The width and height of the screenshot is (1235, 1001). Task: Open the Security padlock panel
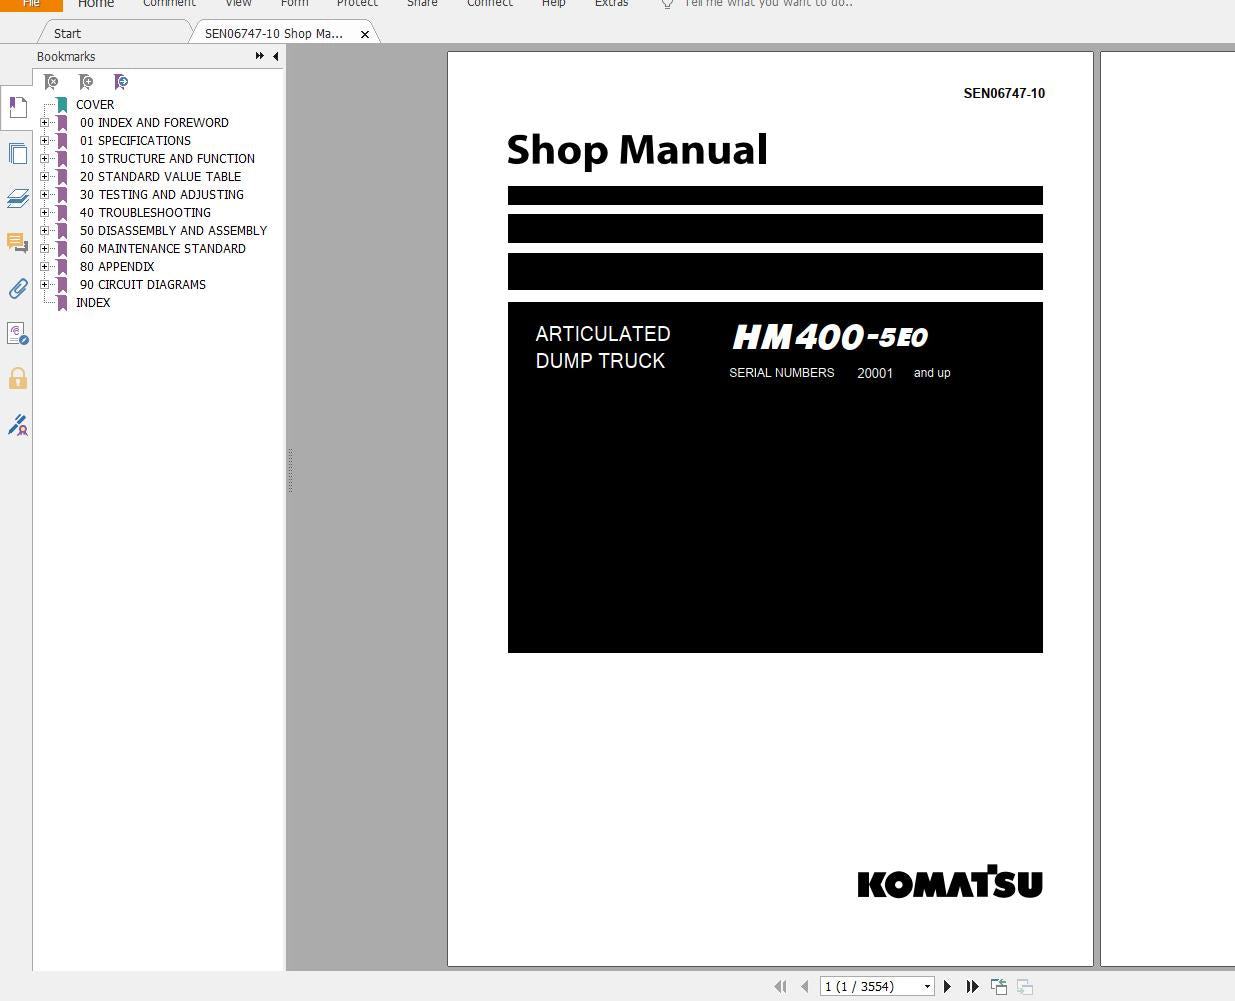click(x=17, y=378)
